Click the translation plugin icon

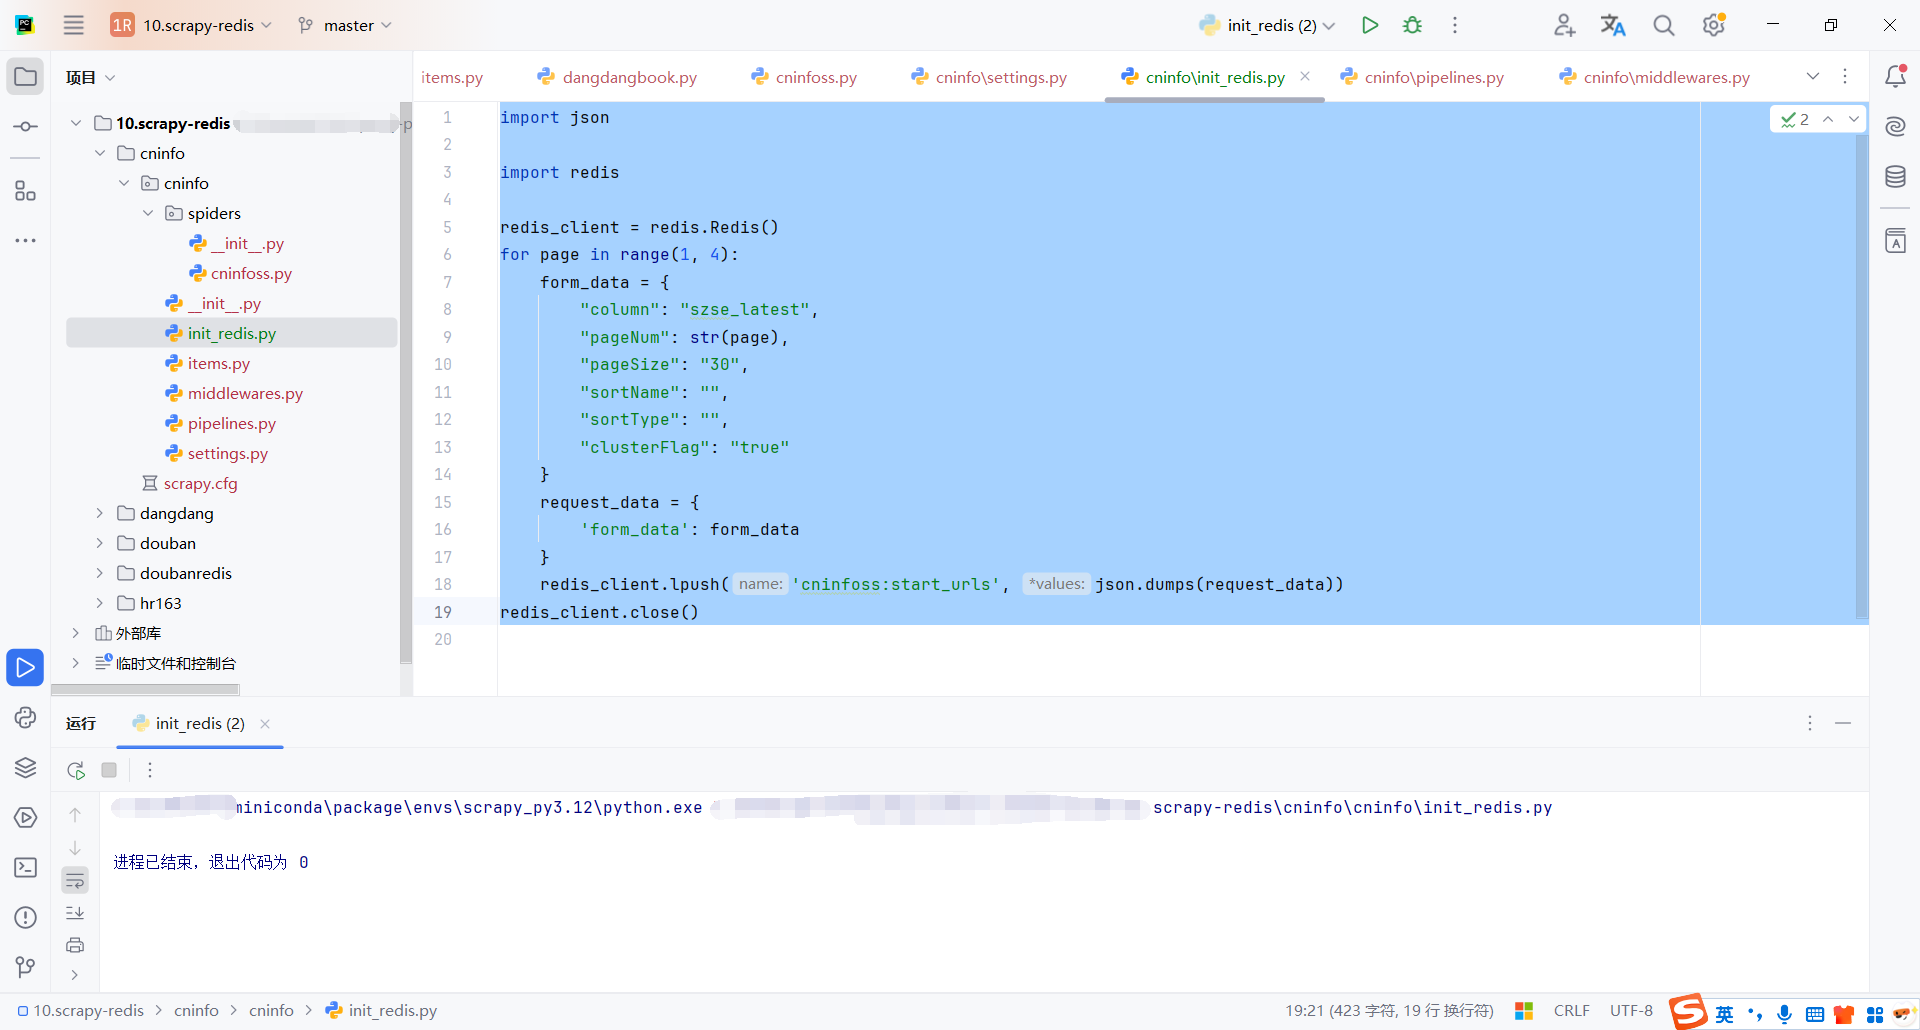1613,25
